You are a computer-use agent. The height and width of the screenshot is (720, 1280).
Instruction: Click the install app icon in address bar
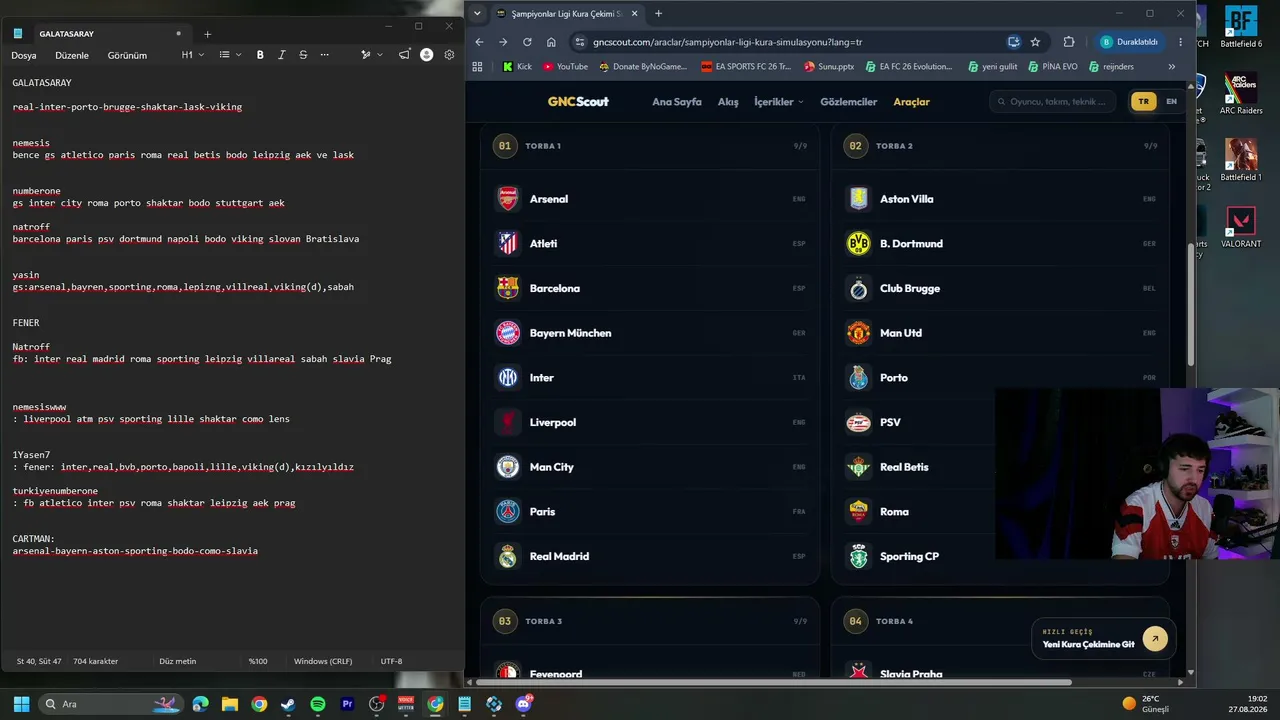pyautogui.click(x=1014, y=42)
